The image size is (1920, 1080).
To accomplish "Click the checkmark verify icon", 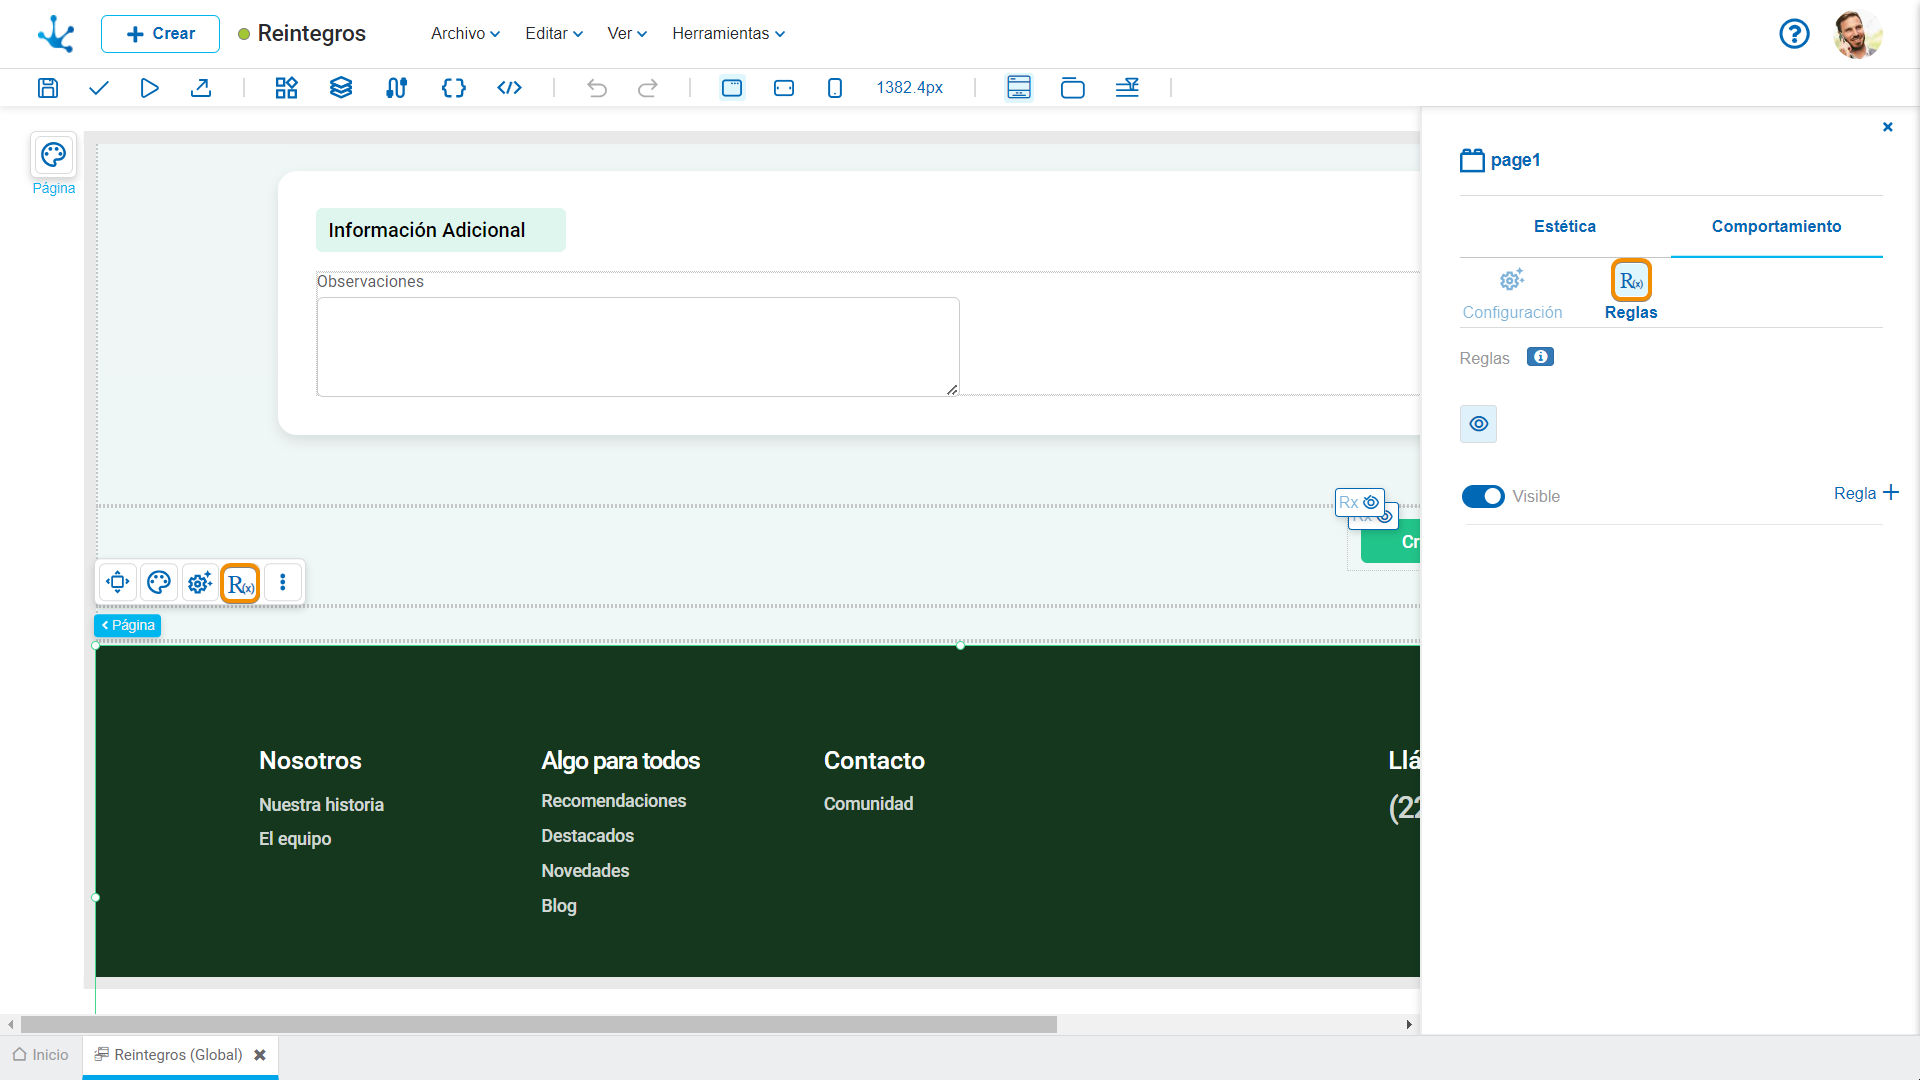I will pyautogui.click(x=98, y=88).
